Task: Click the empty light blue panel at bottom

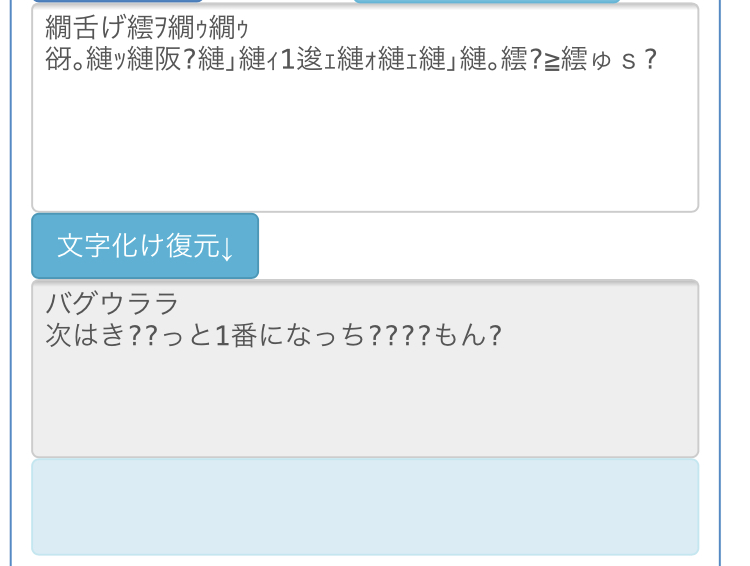Action: point(365,507)
